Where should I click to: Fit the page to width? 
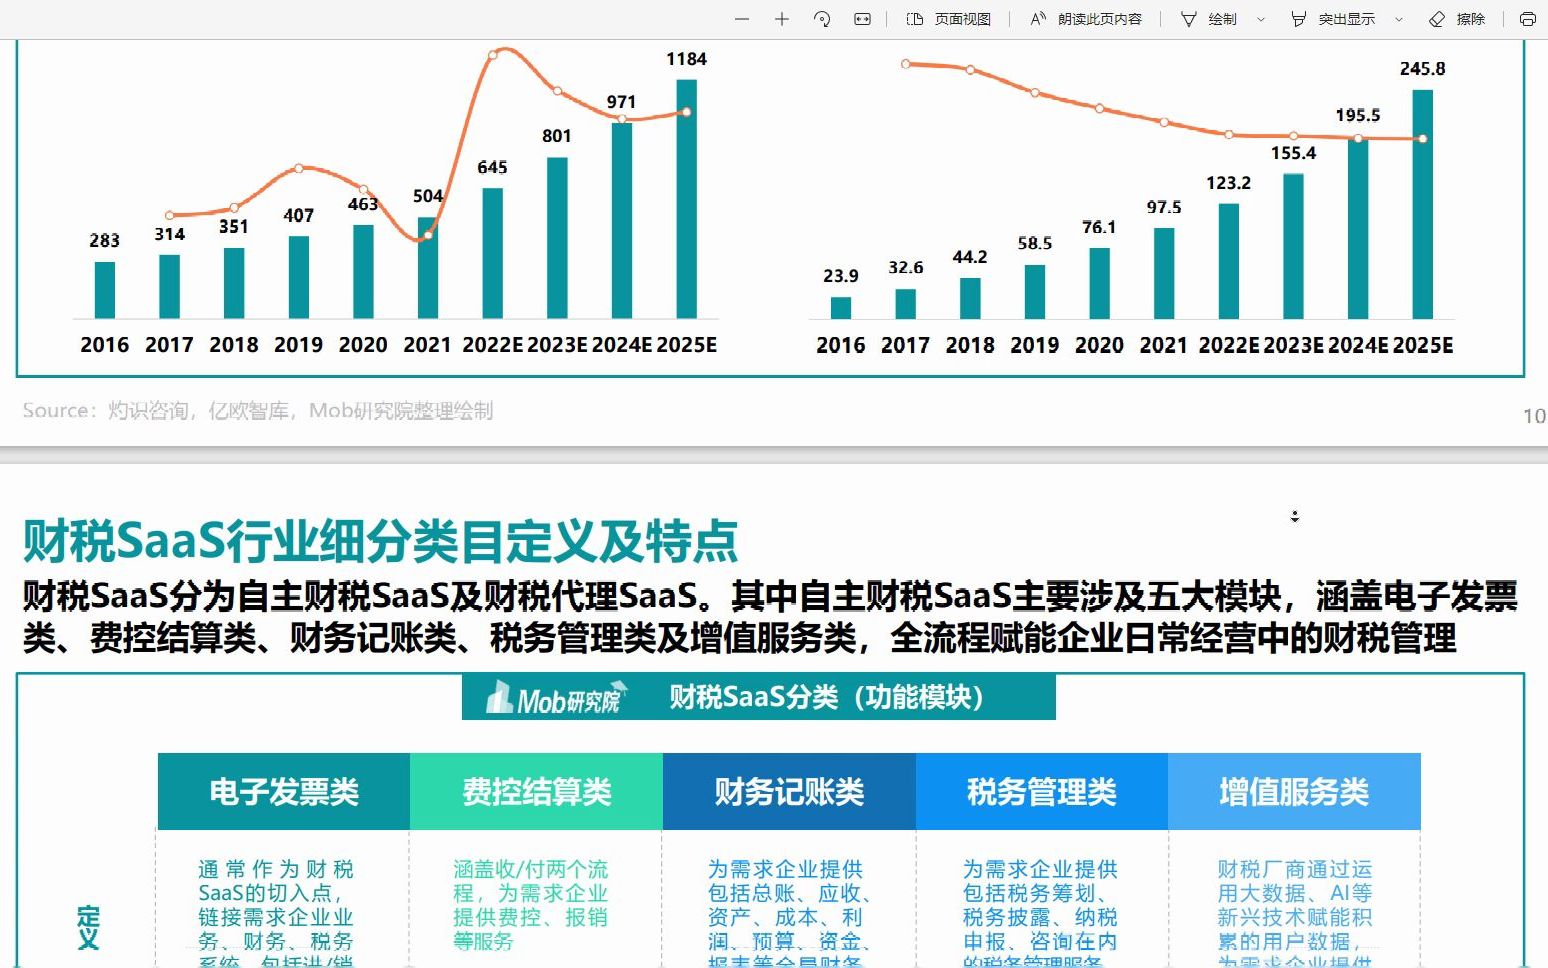[x=862, y=19]
